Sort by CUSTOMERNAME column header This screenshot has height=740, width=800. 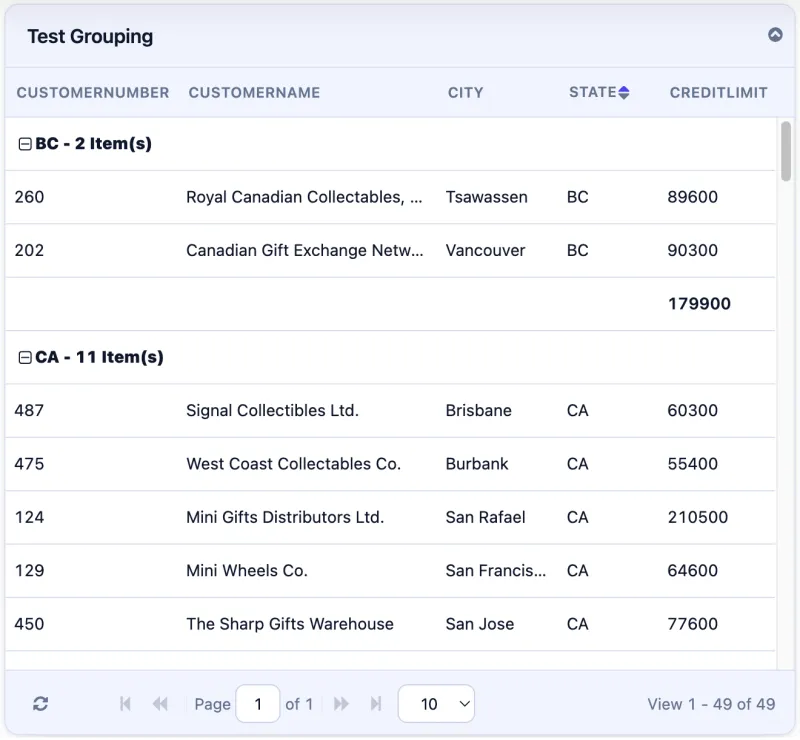tap(254, 92)
